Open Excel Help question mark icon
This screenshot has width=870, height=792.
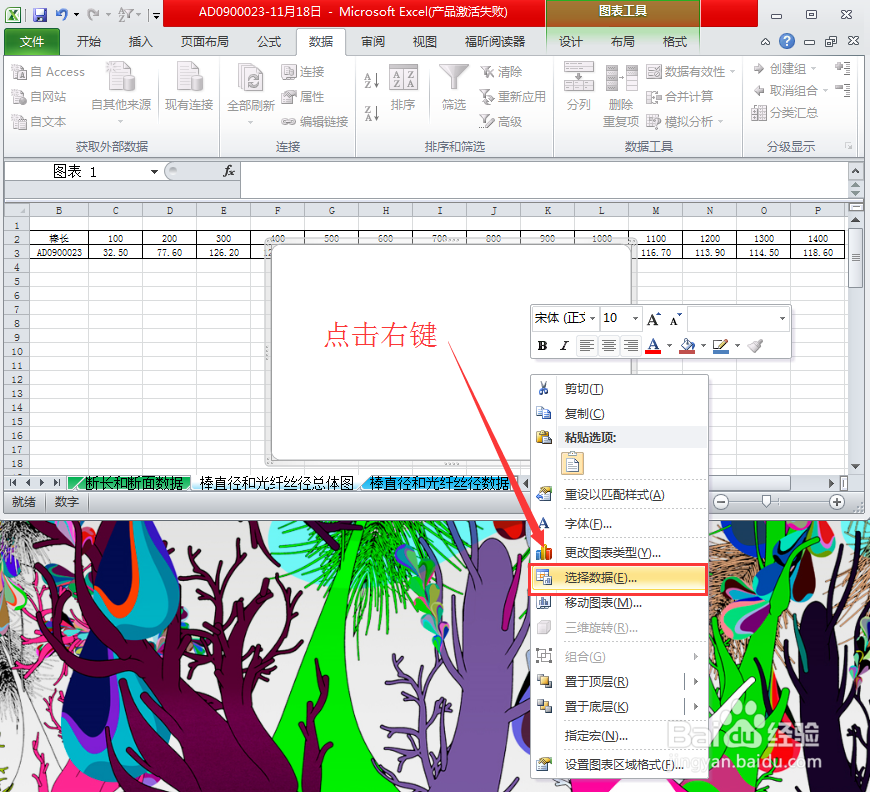[x=786, y=41]
